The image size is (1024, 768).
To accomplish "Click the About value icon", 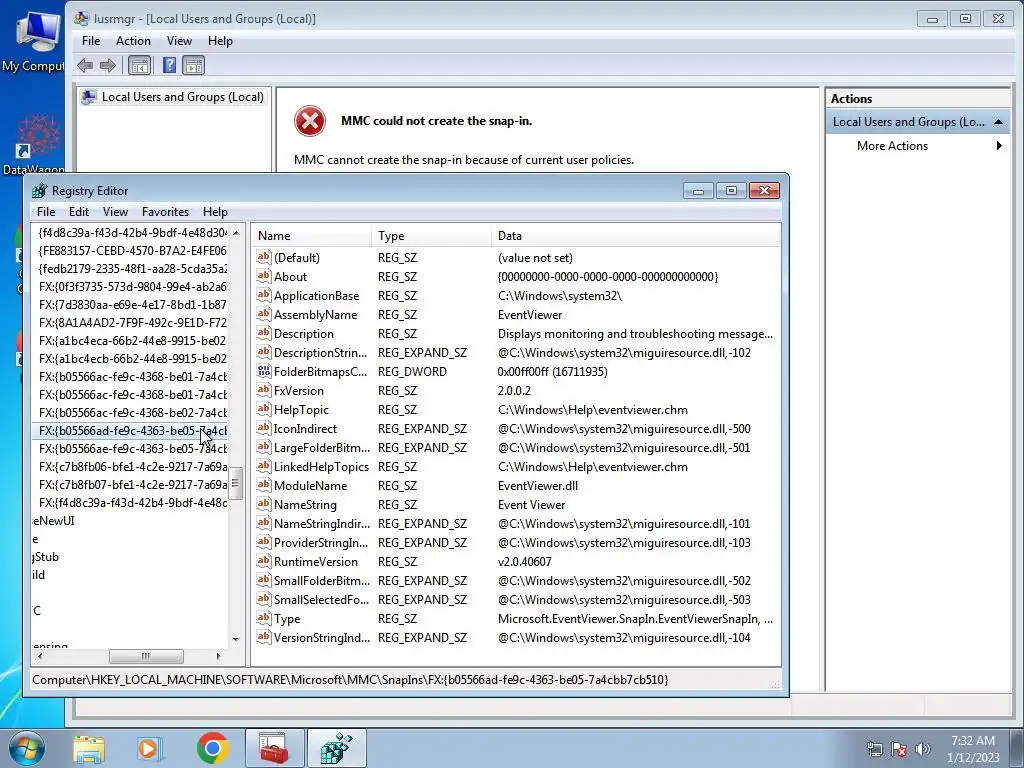I will coord(264,276).
